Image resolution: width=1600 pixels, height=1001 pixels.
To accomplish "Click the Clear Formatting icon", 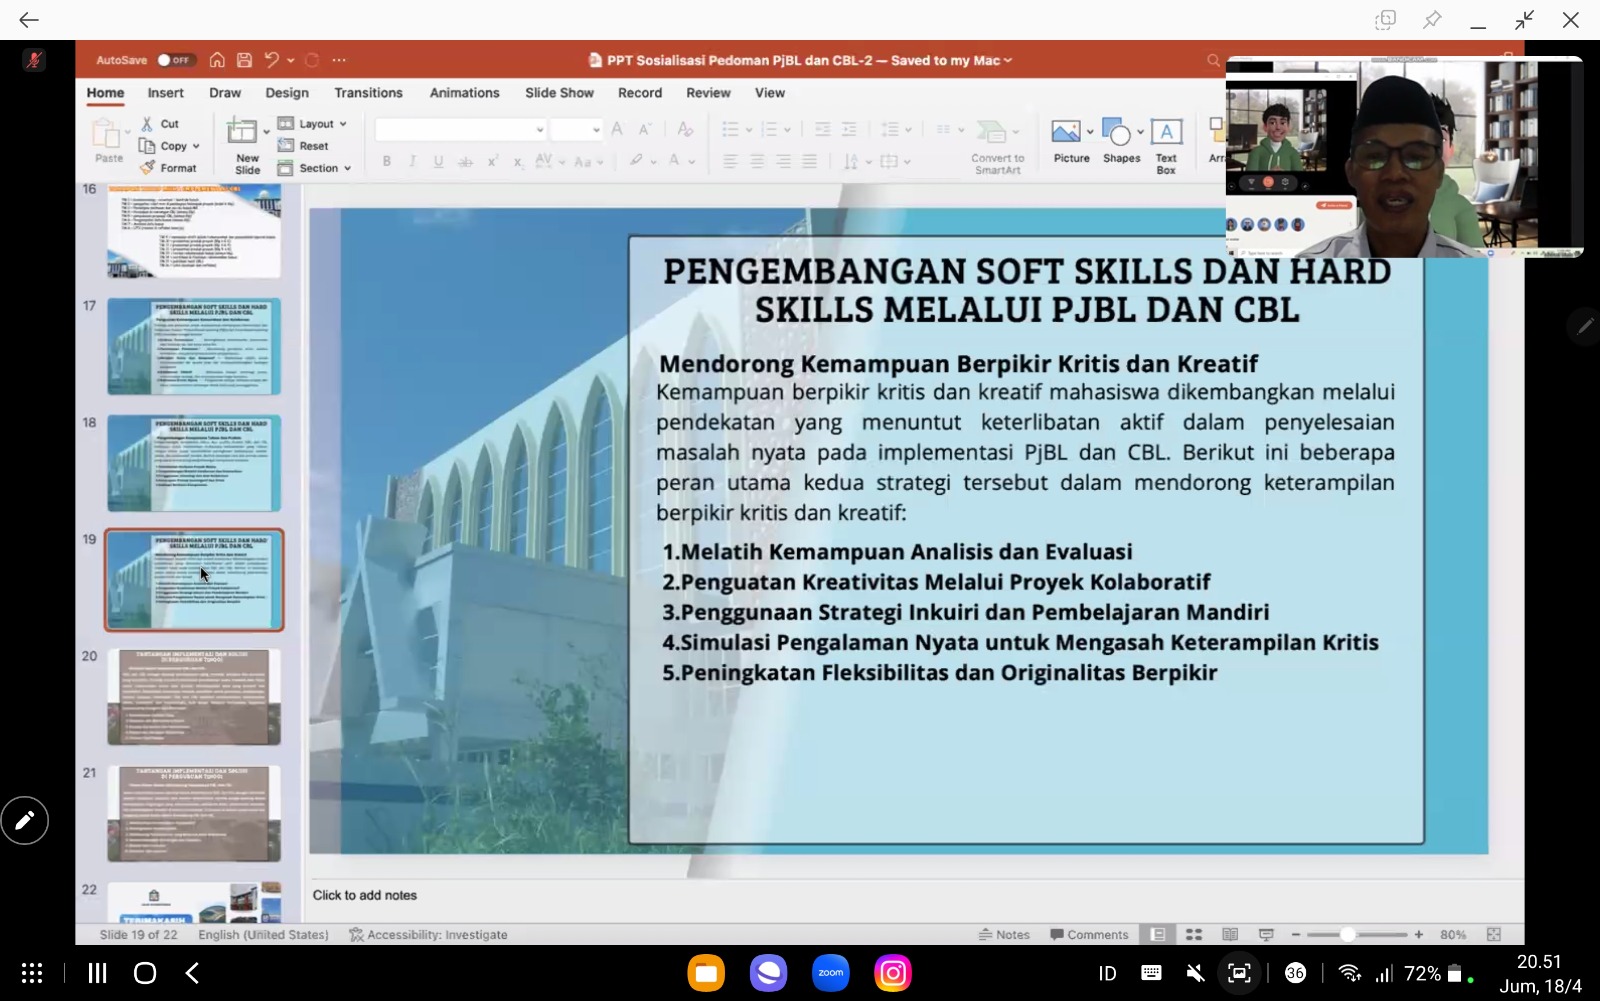I will tap(685, 129).
